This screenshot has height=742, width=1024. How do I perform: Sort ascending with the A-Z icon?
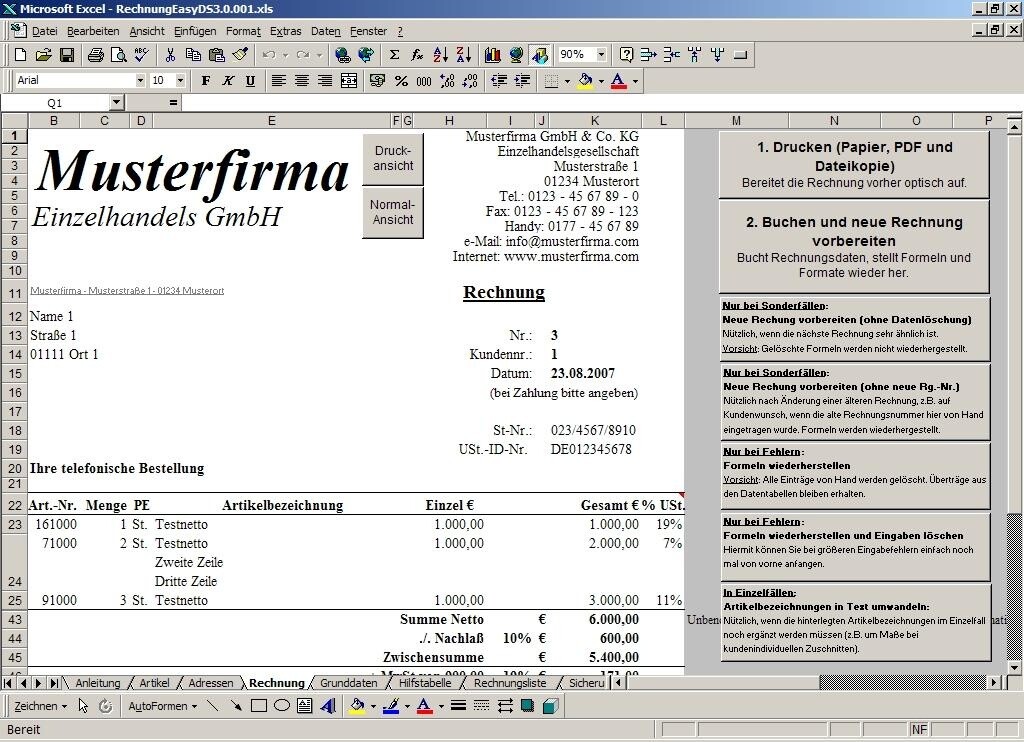(x=441, y=55)
